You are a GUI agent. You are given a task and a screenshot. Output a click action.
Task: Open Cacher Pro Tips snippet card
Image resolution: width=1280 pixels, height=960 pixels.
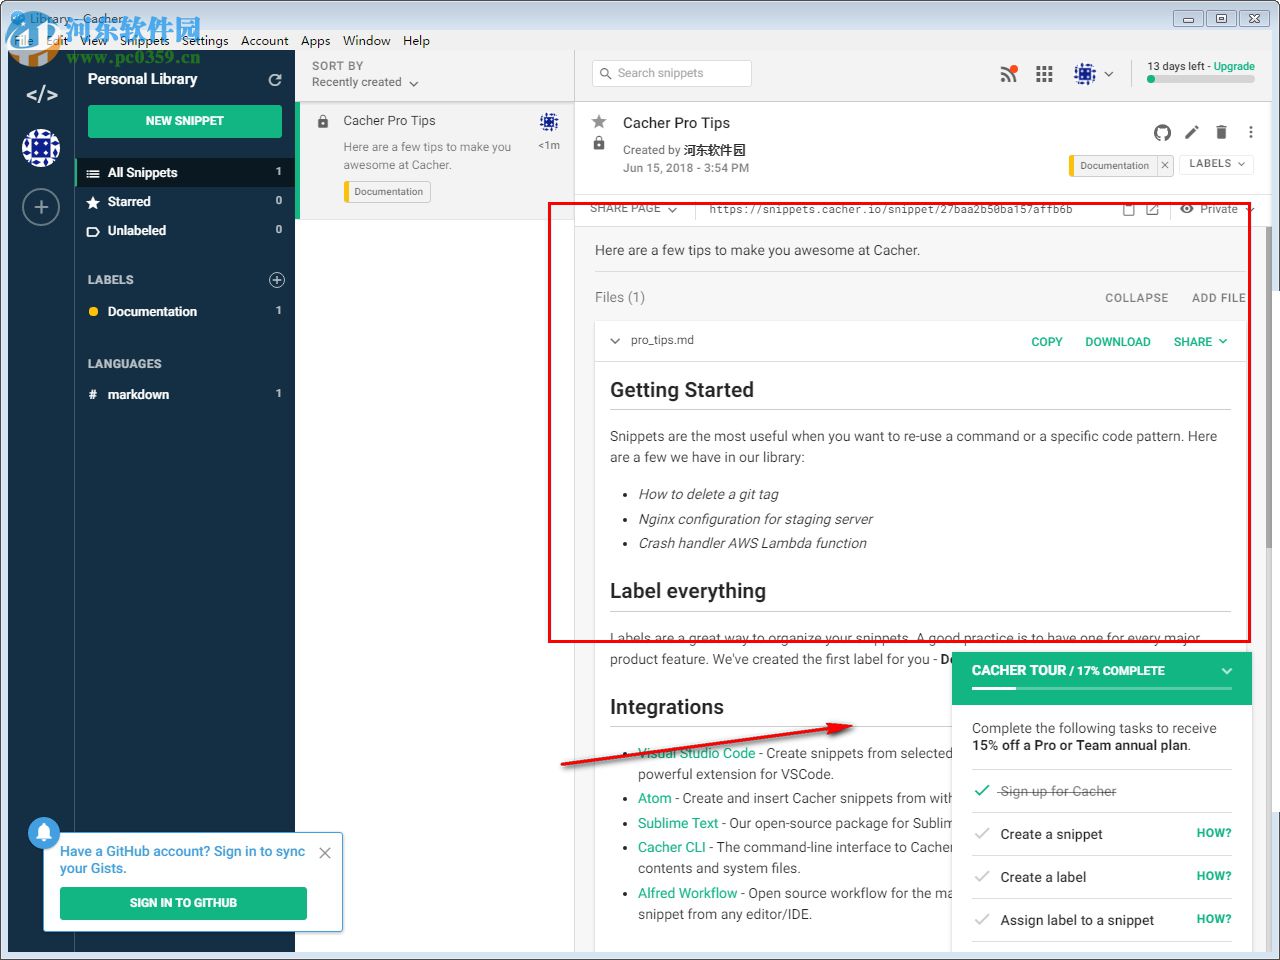pos(435,160)
